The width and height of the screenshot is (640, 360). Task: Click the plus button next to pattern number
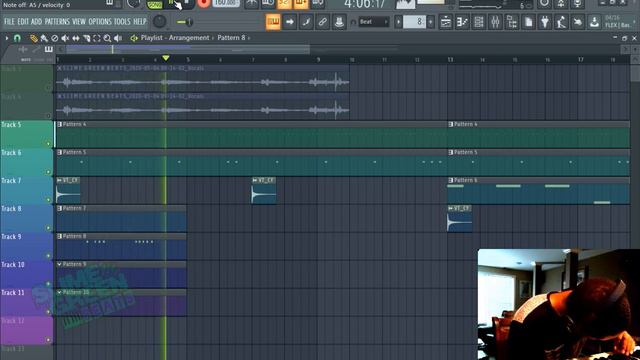coord(431,22)
